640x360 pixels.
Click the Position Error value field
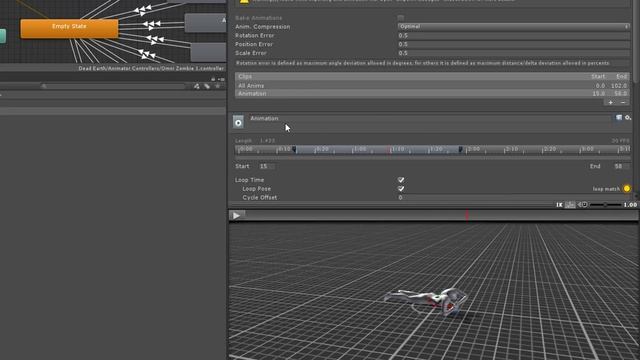513,44
